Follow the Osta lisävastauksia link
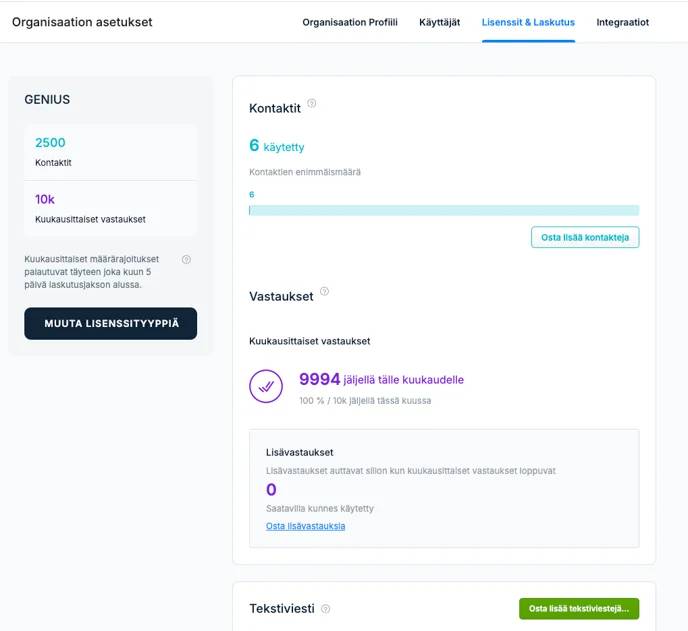The height and width of the screenshot is (631, 688). (305, 526)
